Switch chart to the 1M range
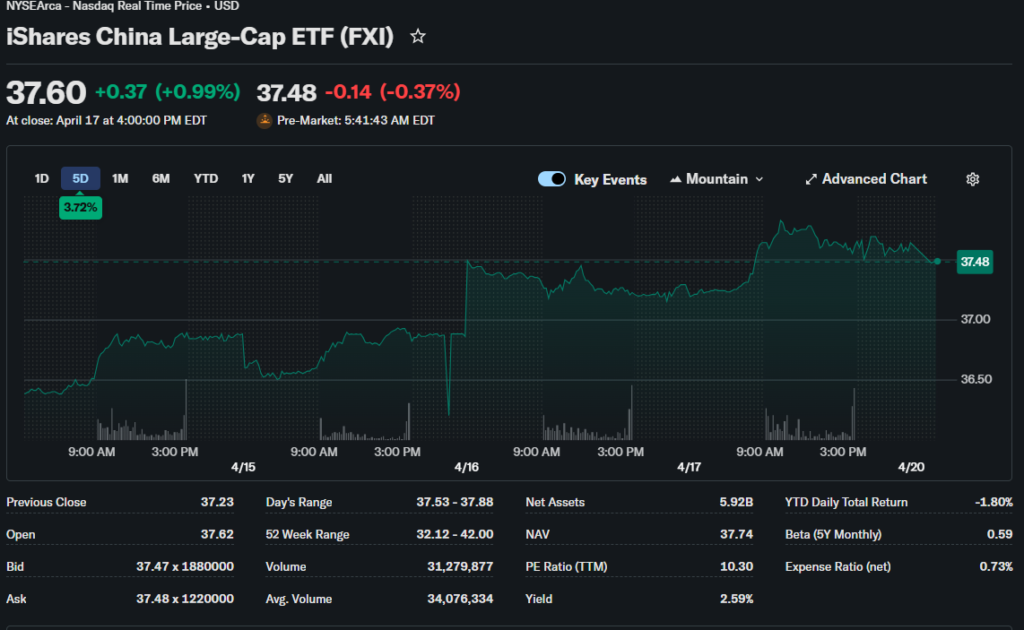The width and height of the screenshot is (1024, 630). (x=120, y=179)
